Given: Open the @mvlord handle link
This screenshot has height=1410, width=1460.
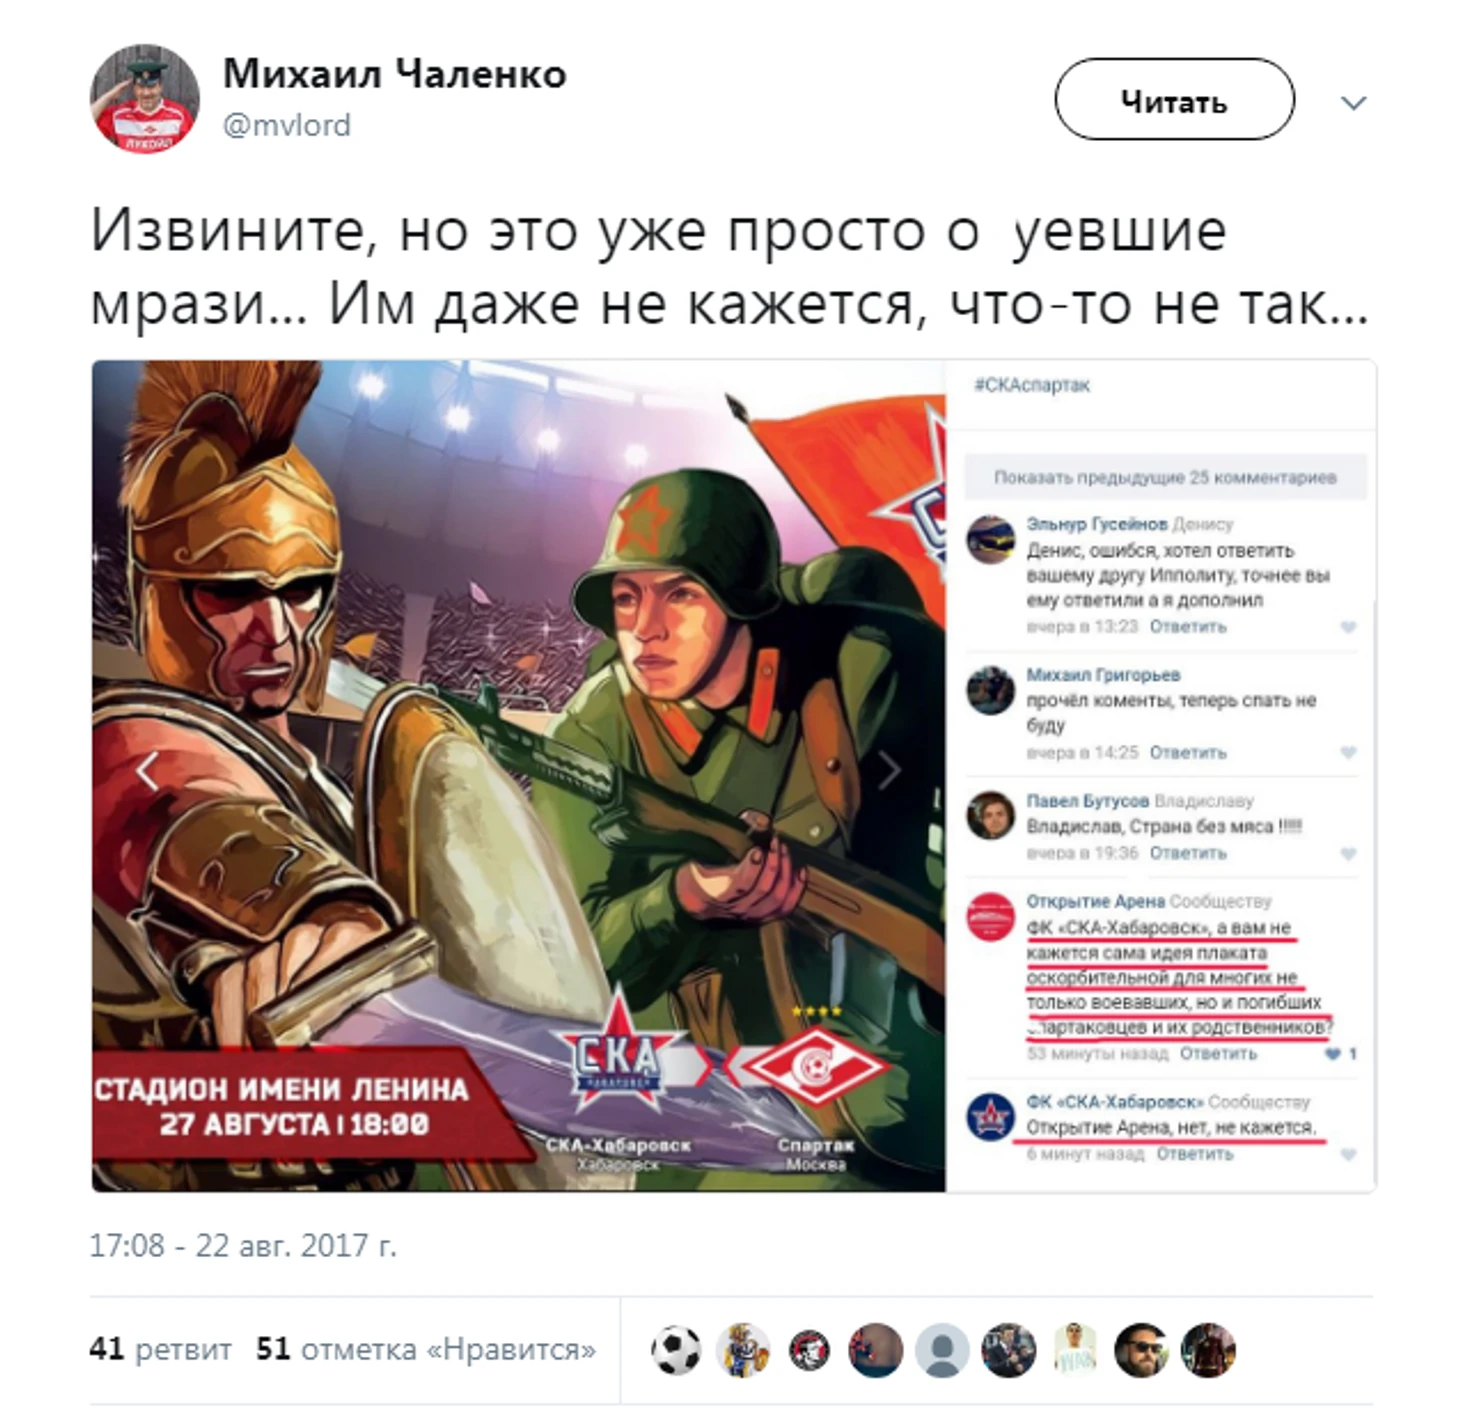Looking at the screenshot, I should 287,126.
